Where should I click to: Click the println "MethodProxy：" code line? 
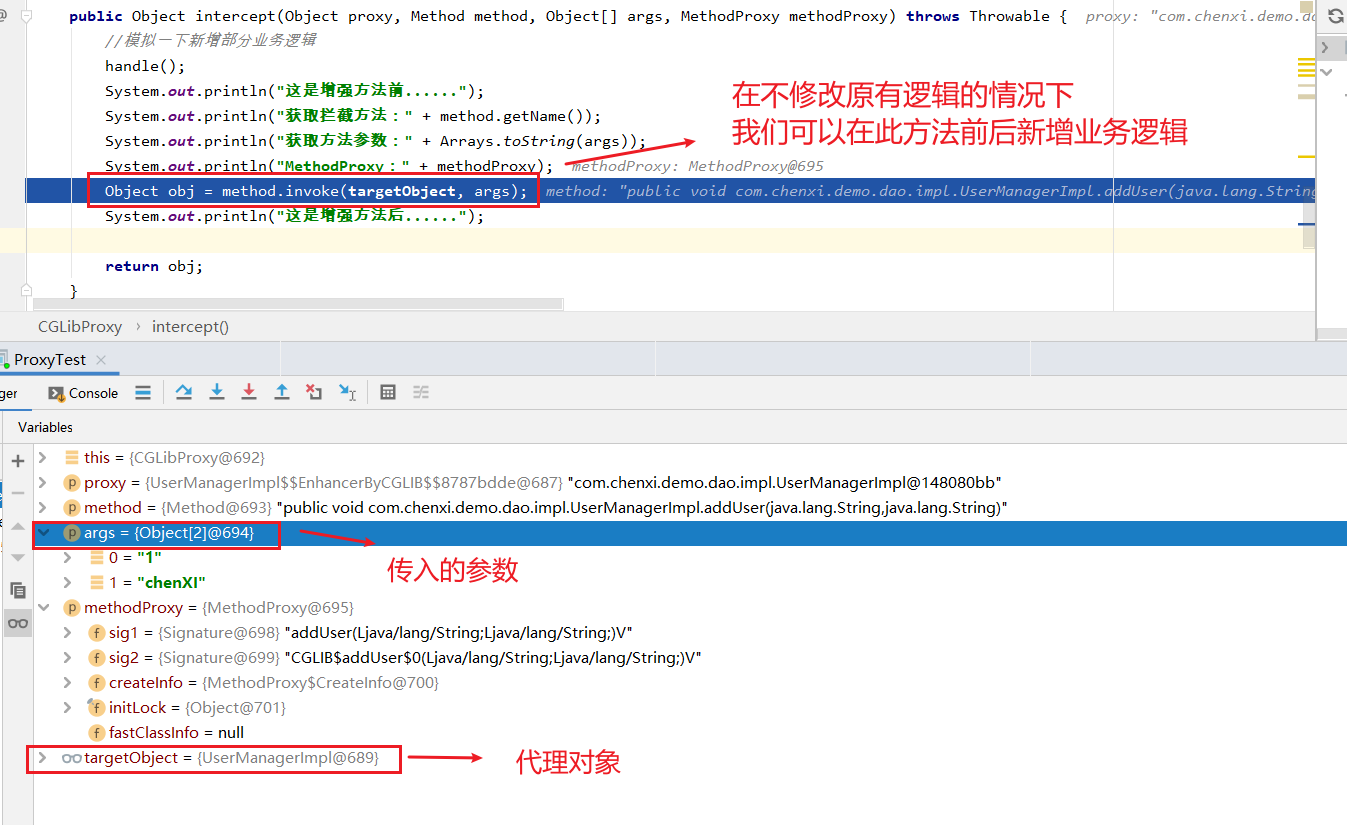pyautogui.click(x=329, y=166)
